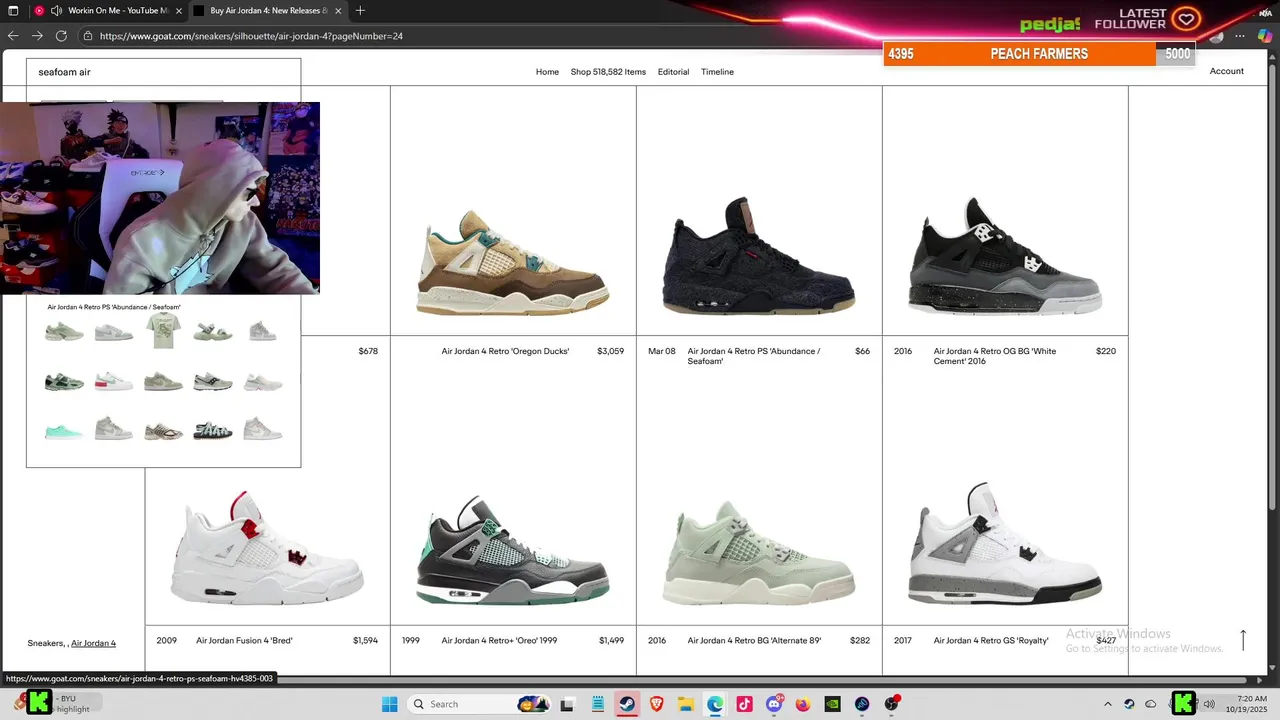Pick the green t-shirt search suggestion
Image resolution: width=1280 pixels, height=720 pixels.
click(x=163, y=330)
